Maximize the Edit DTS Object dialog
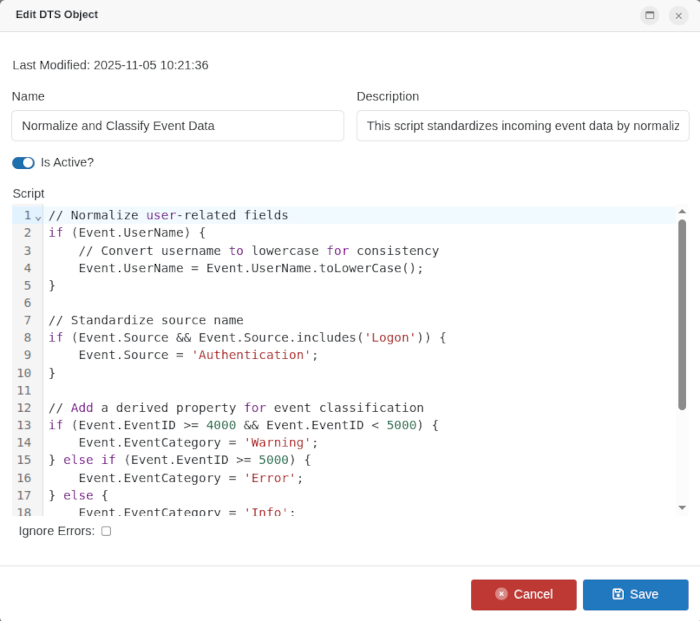 pyautogui.click(x=650, y=15)
